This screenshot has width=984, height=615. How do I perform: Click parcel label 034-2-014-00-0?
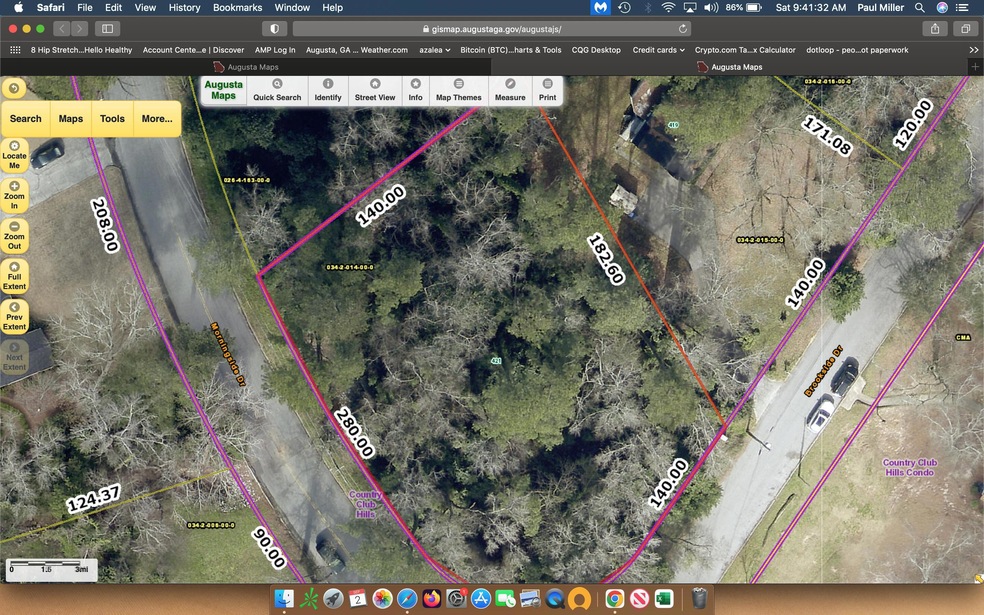[x=350, y=267]
